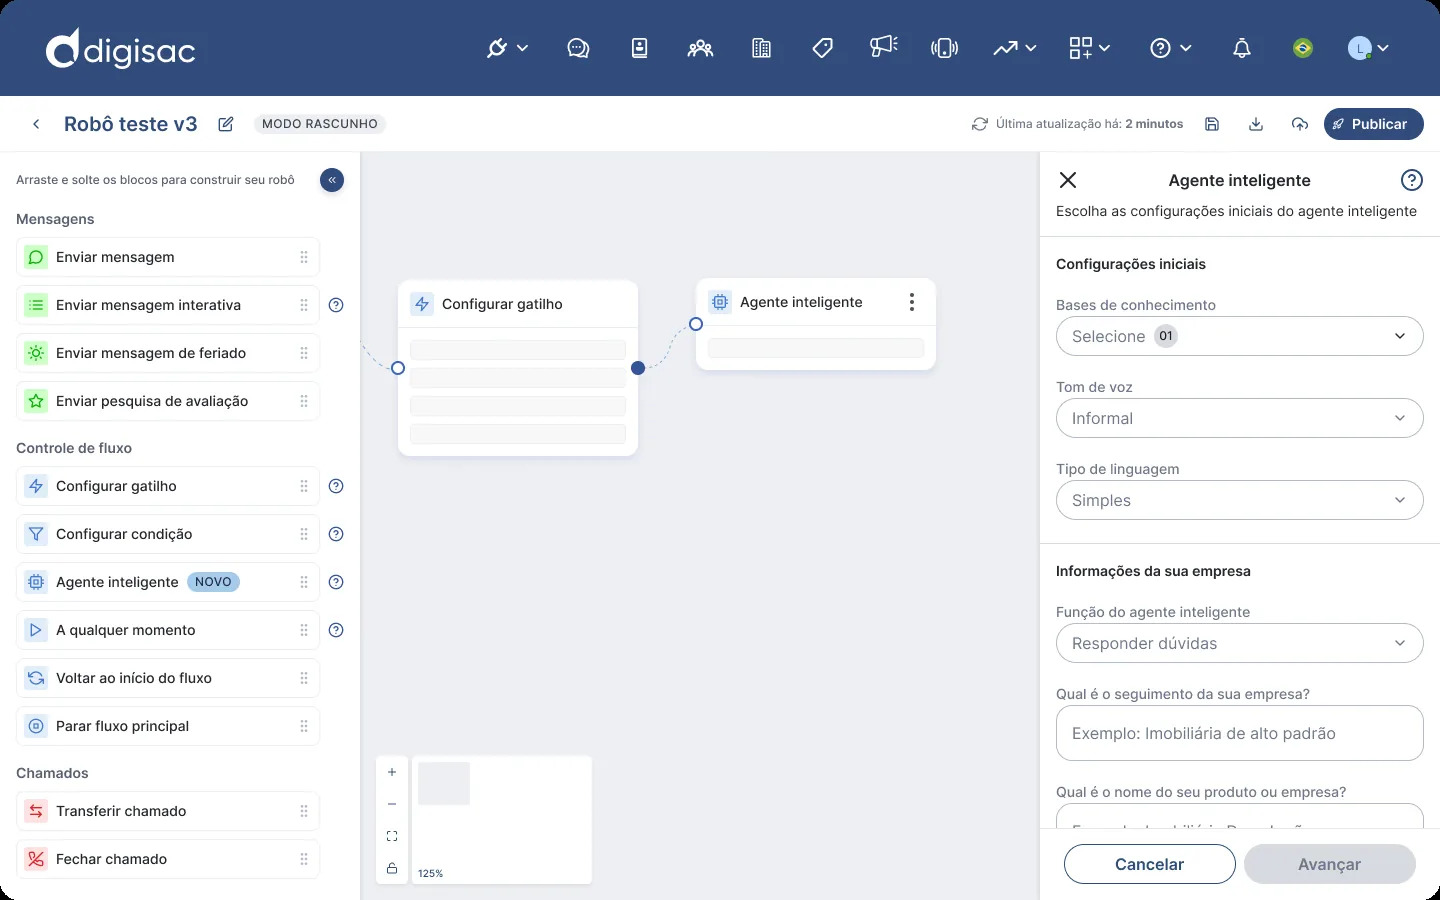Image resolution: width=1440 pixels, height=900 pixels.
Task: Edit the robot name with the pencil icon
Action: point(226,124)
